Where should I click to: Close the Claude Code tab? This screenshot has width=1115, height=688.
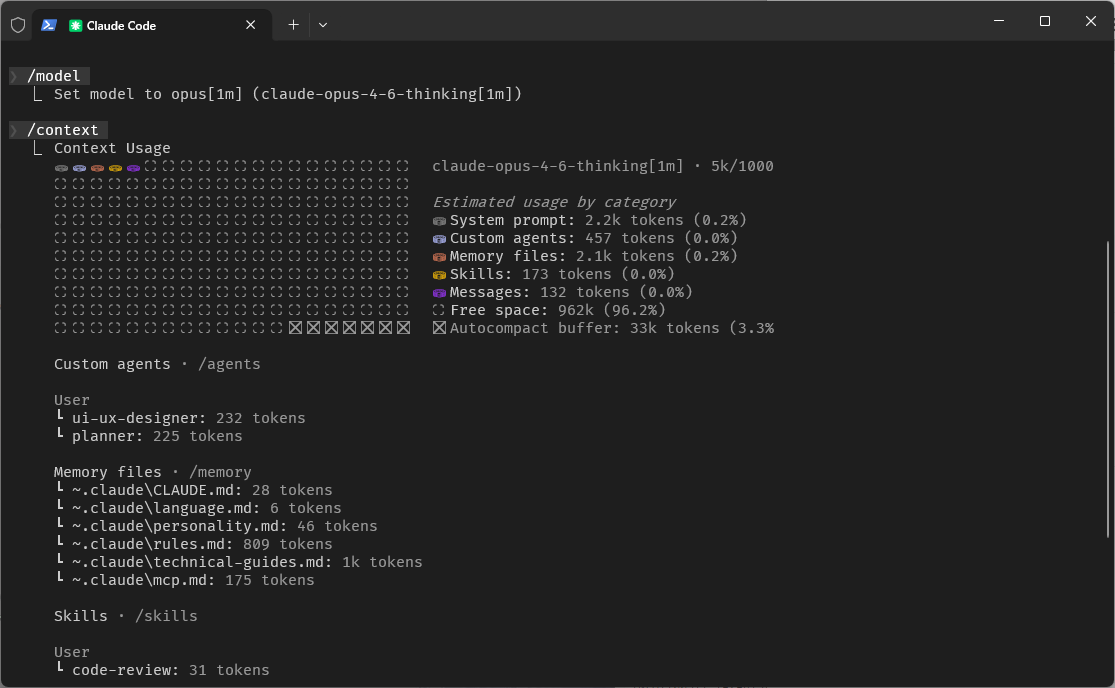point(250,26)
